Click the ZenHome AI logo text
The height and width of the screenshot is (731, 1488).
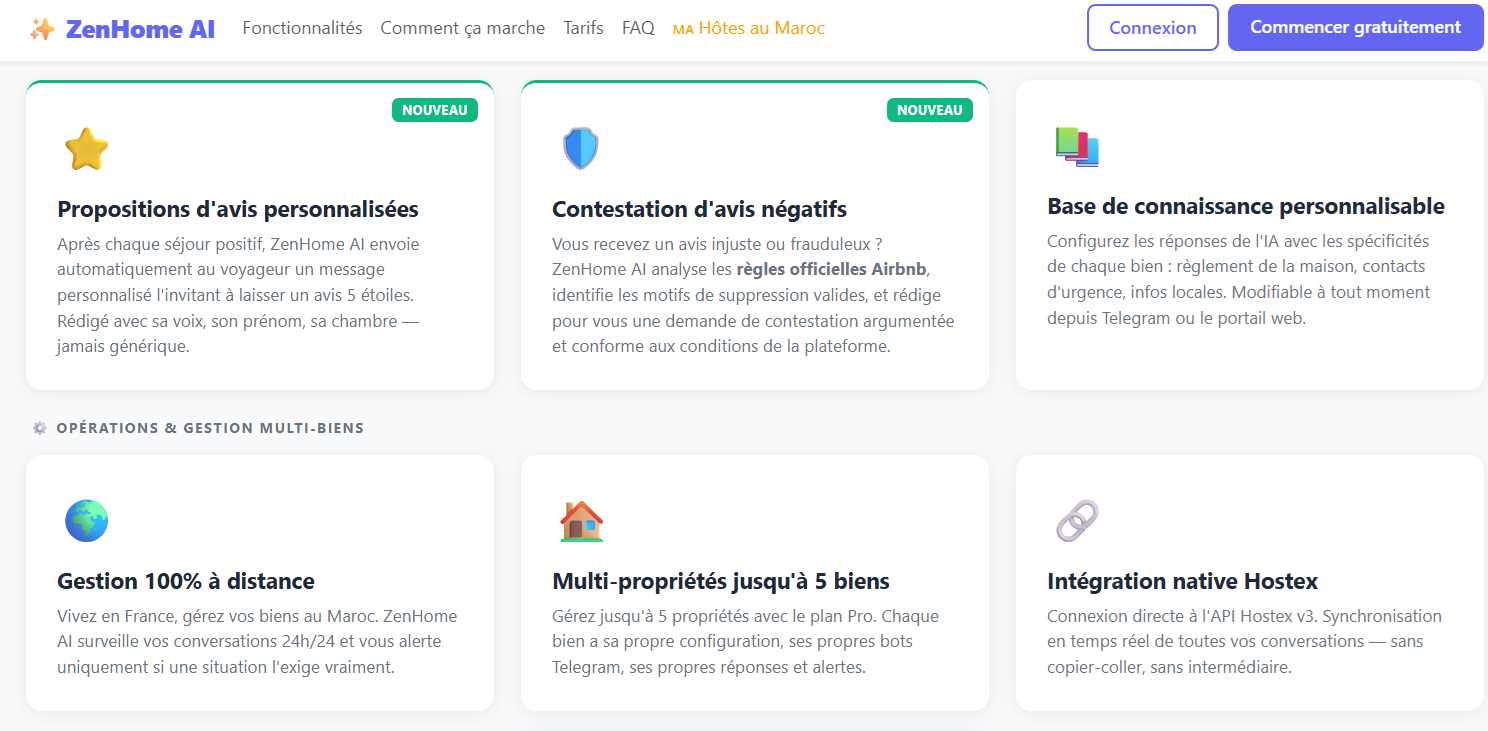[137, 27]
